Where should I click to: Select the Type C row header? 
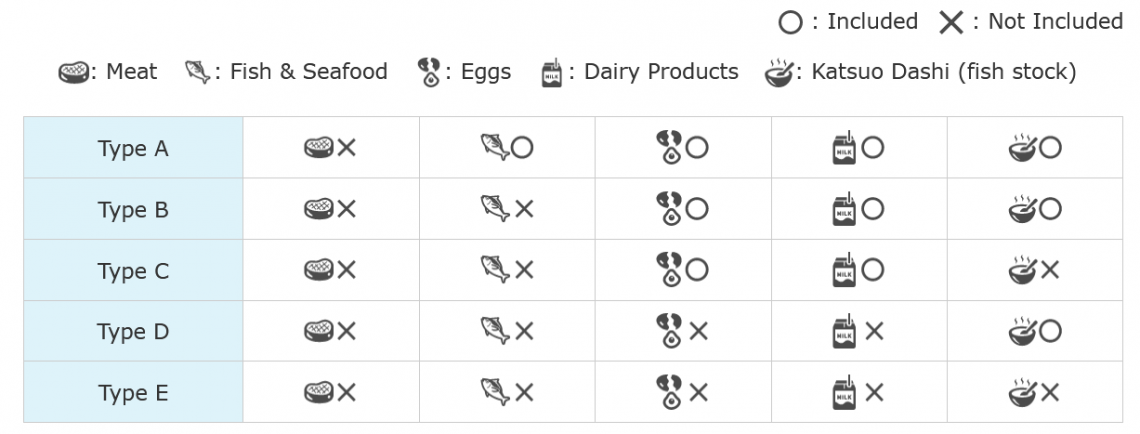[134, 270]
